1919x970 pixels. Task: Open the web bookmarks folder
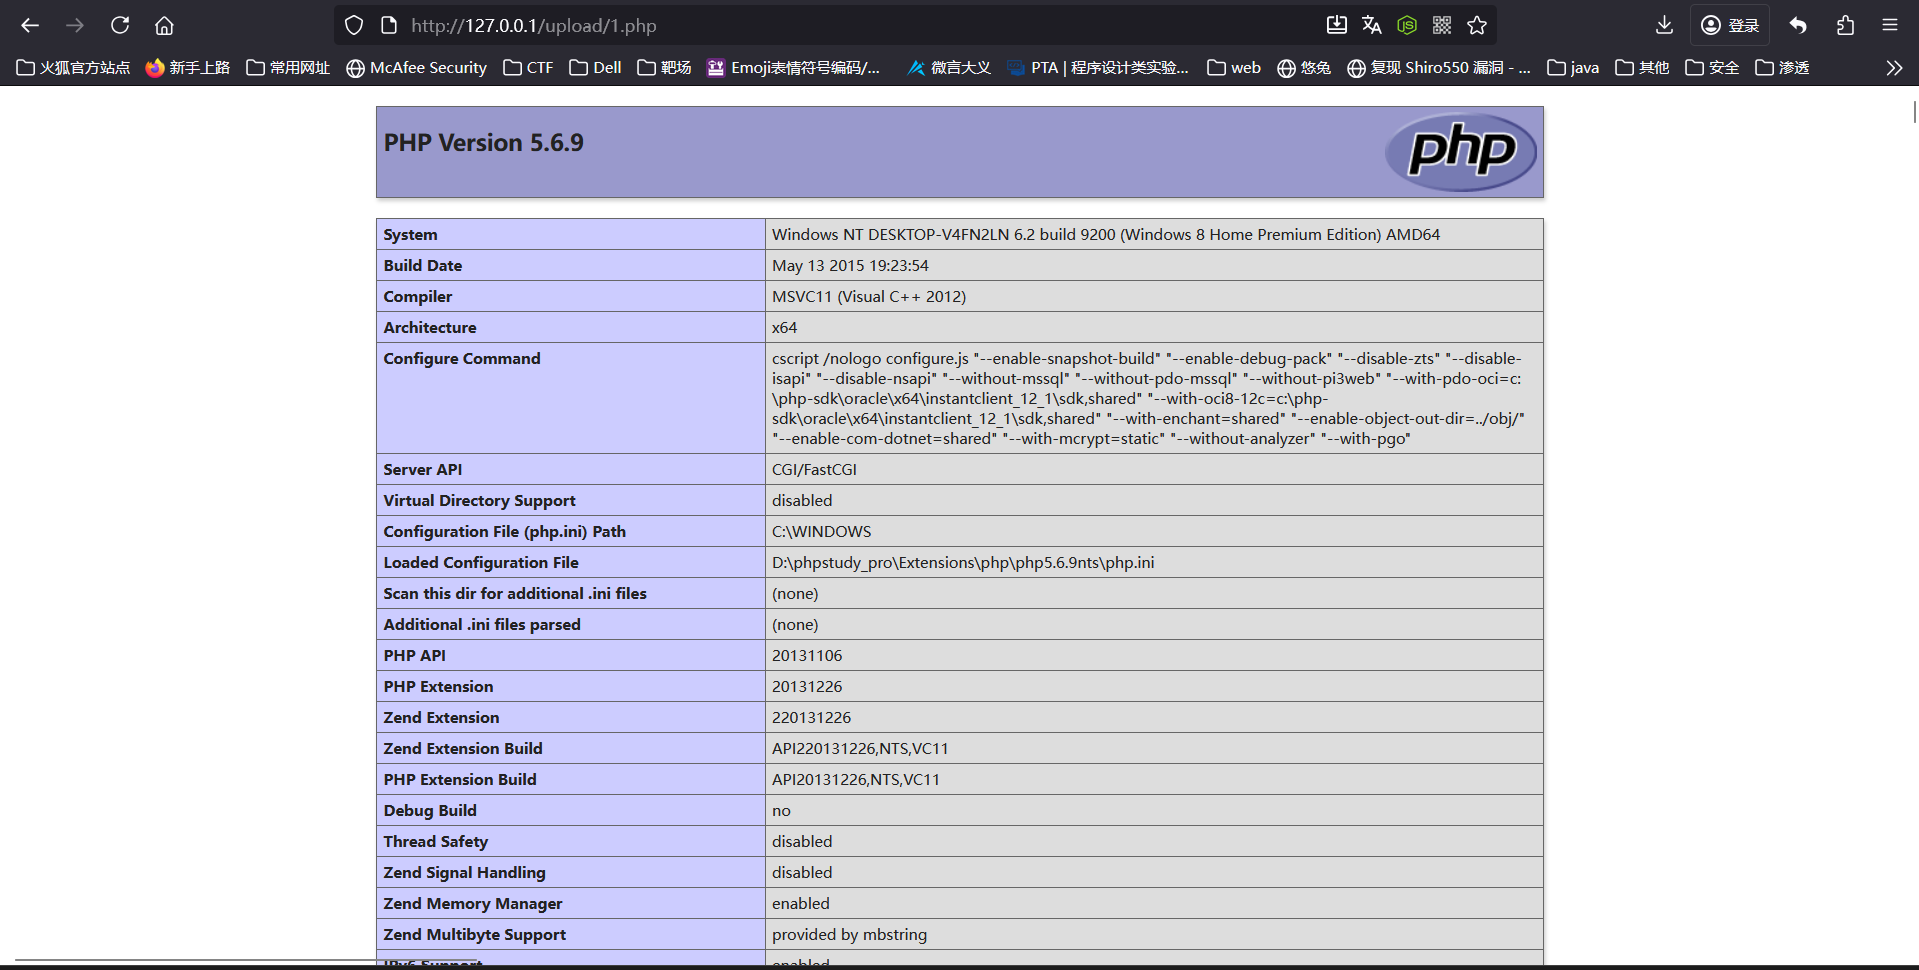[1234, 68]
